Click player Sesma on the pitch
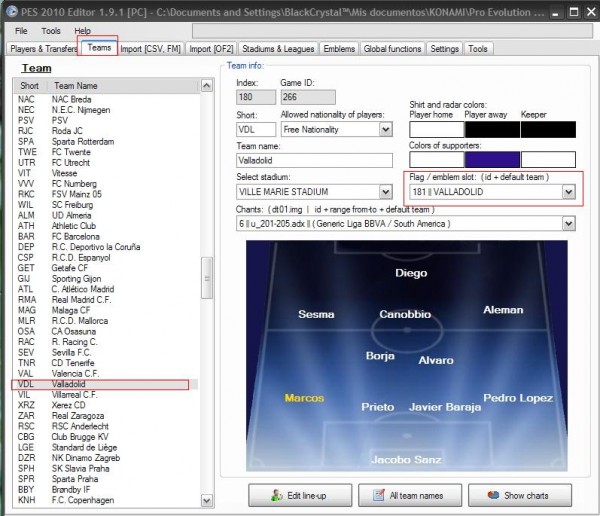600x516 pixels. [316, 314]
